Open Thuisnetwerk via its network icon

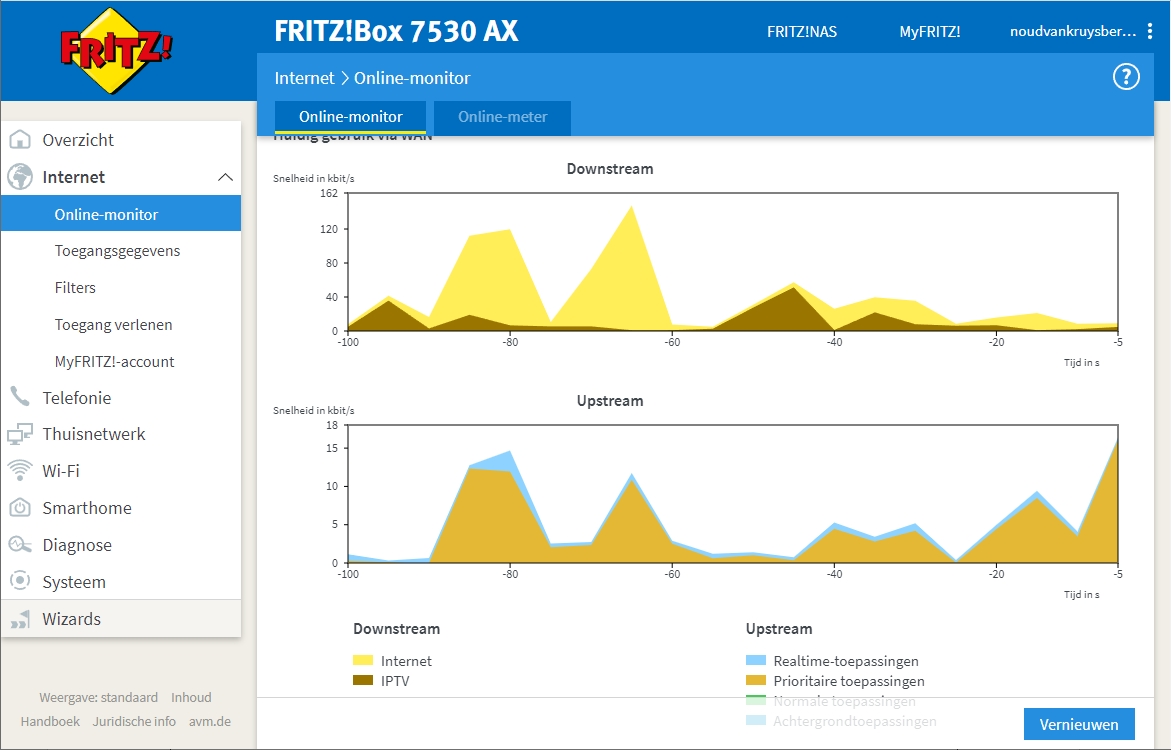click(20, 434)
